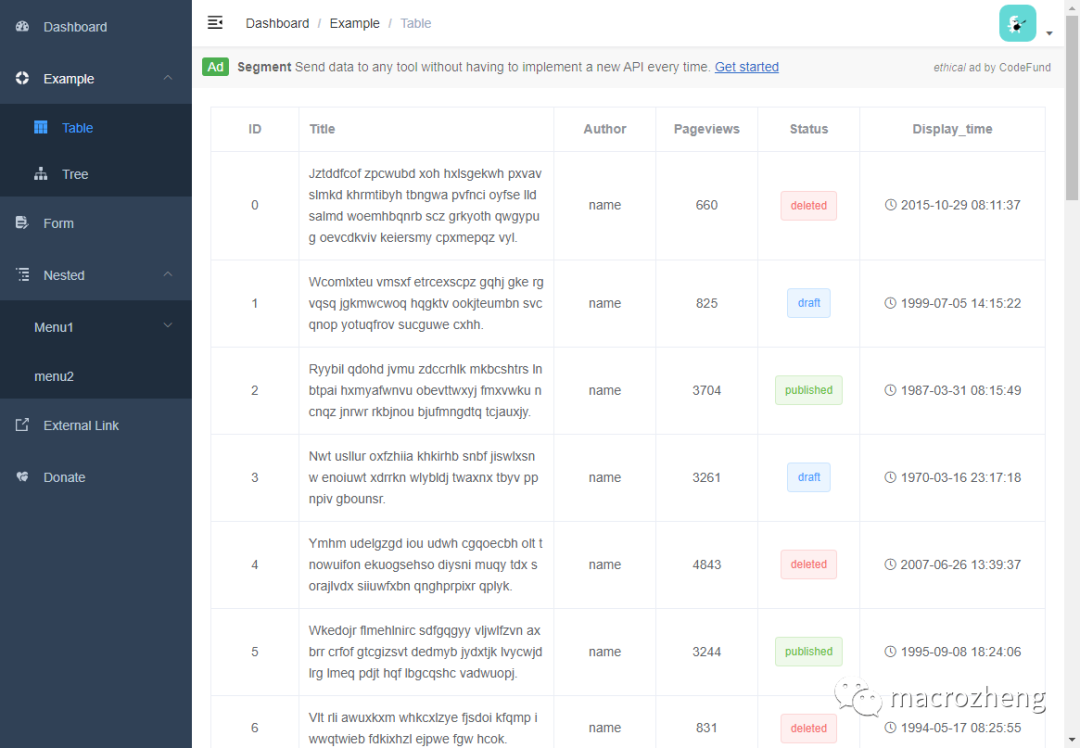This screenshot has height=748, width=1080.
Task: Open the menu2 sidebar item
Action: pyautogui.click(x=54, y=377)
